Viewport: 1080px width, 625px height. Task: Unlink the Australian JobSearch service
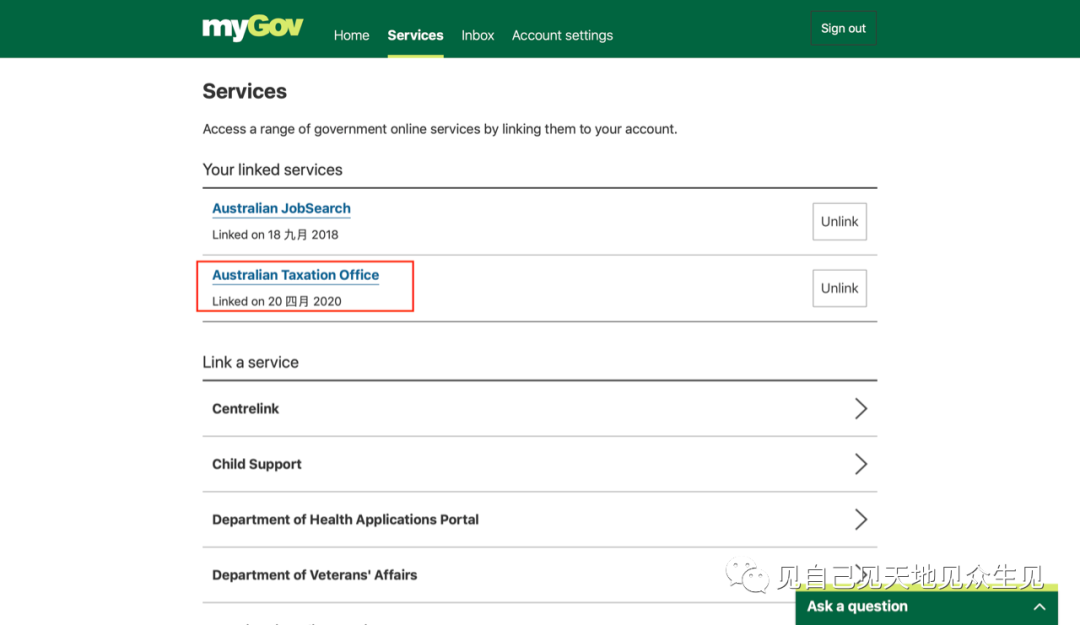[839, 221]
